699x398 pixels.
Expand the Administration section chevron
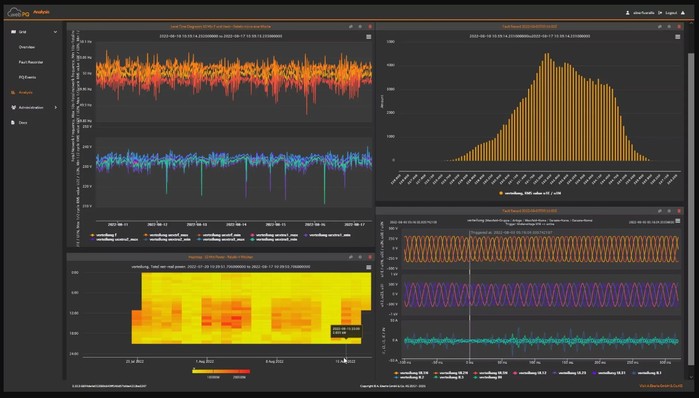tap(55, 107)
